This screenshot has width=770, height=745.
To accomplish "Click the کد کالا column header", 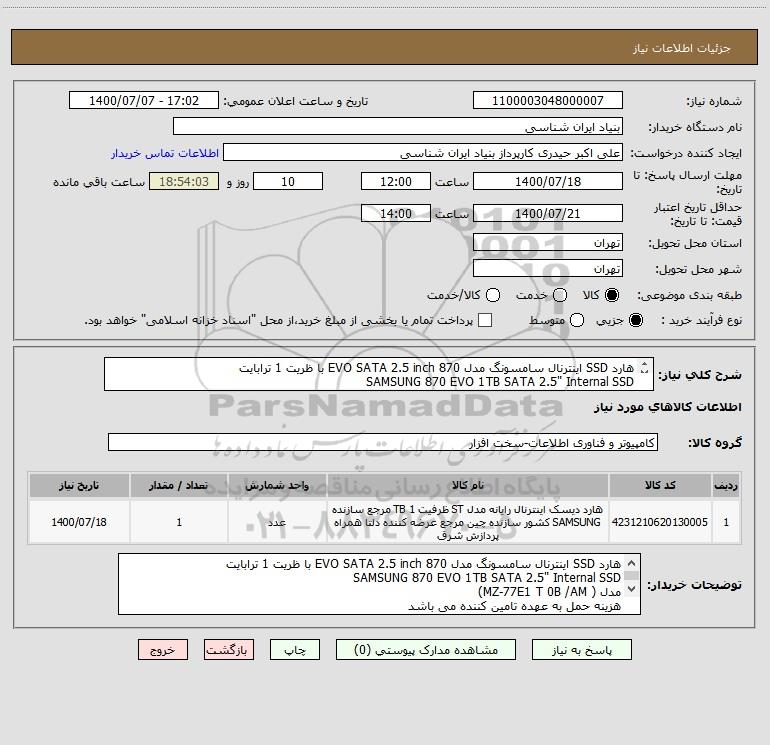I will (660, 485).
